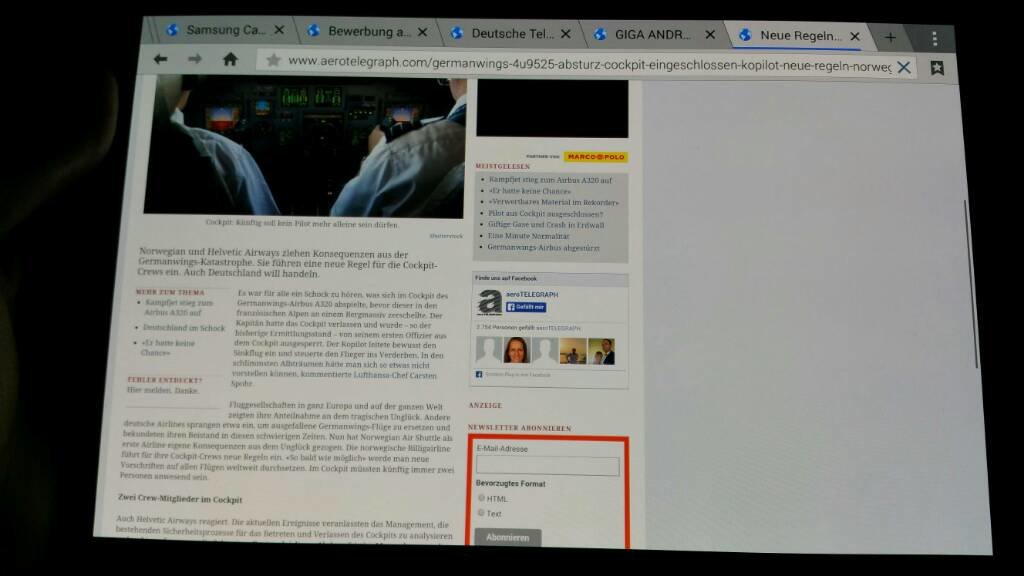Image resolution: width=1024 pixels, height=576 pixels.
Task: Click the 'MEHR ZUM THEMA' heading
Action: [170, 292]
